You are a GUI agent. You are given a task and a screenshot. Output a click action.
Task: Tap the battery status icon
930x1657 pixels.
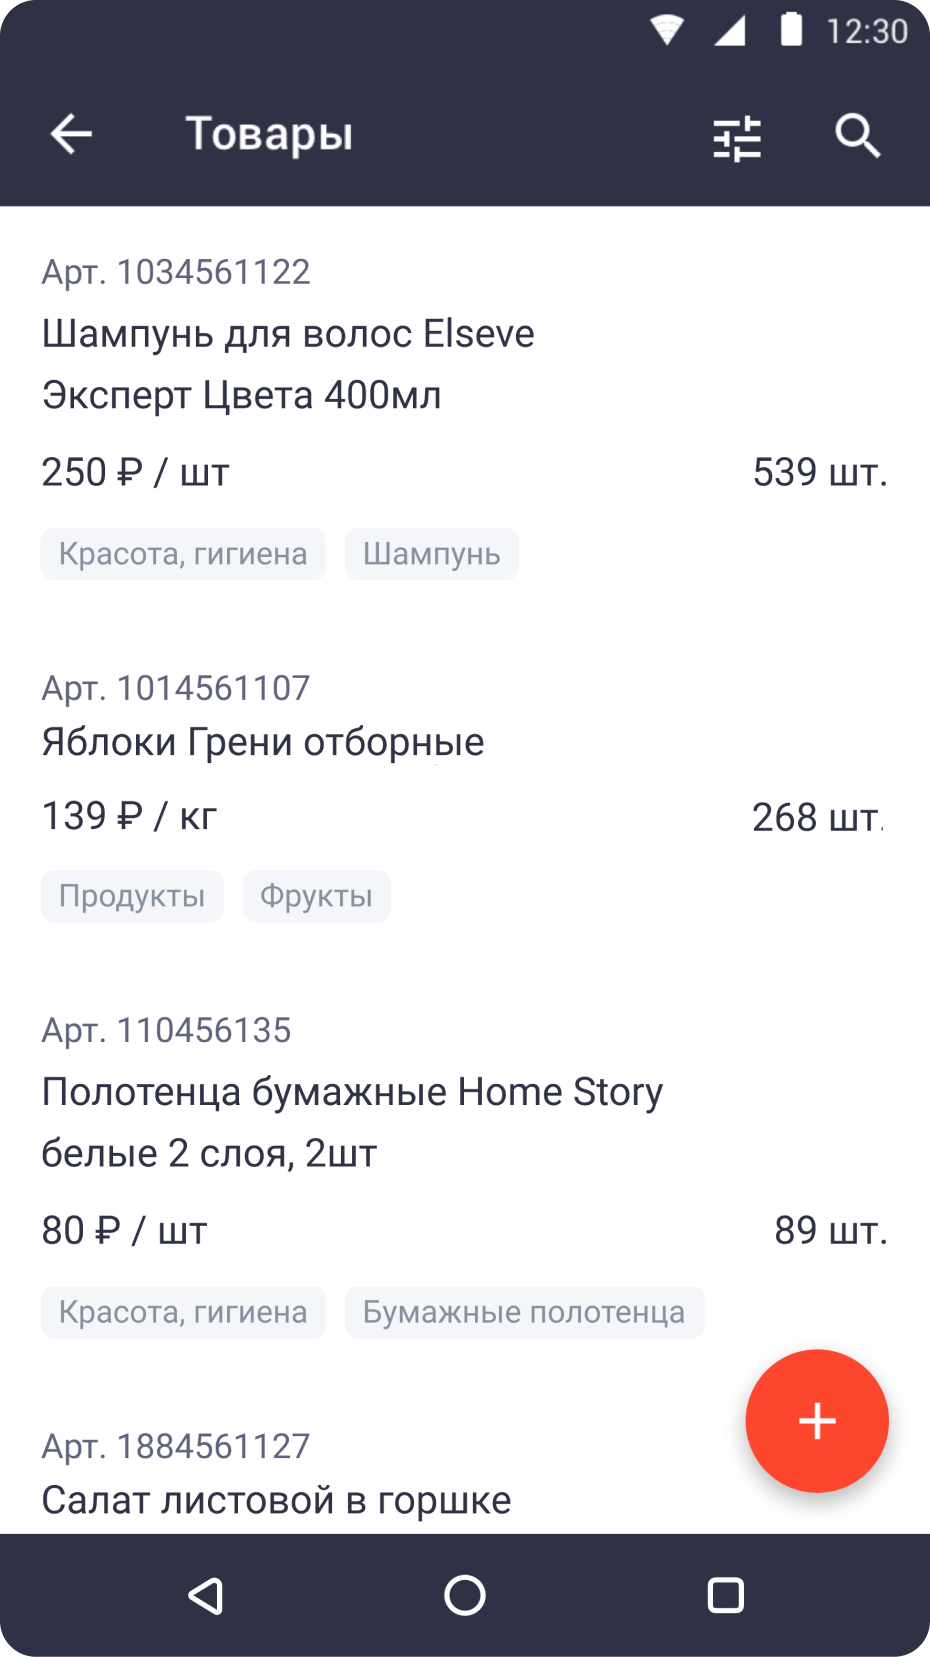point(791,30)
